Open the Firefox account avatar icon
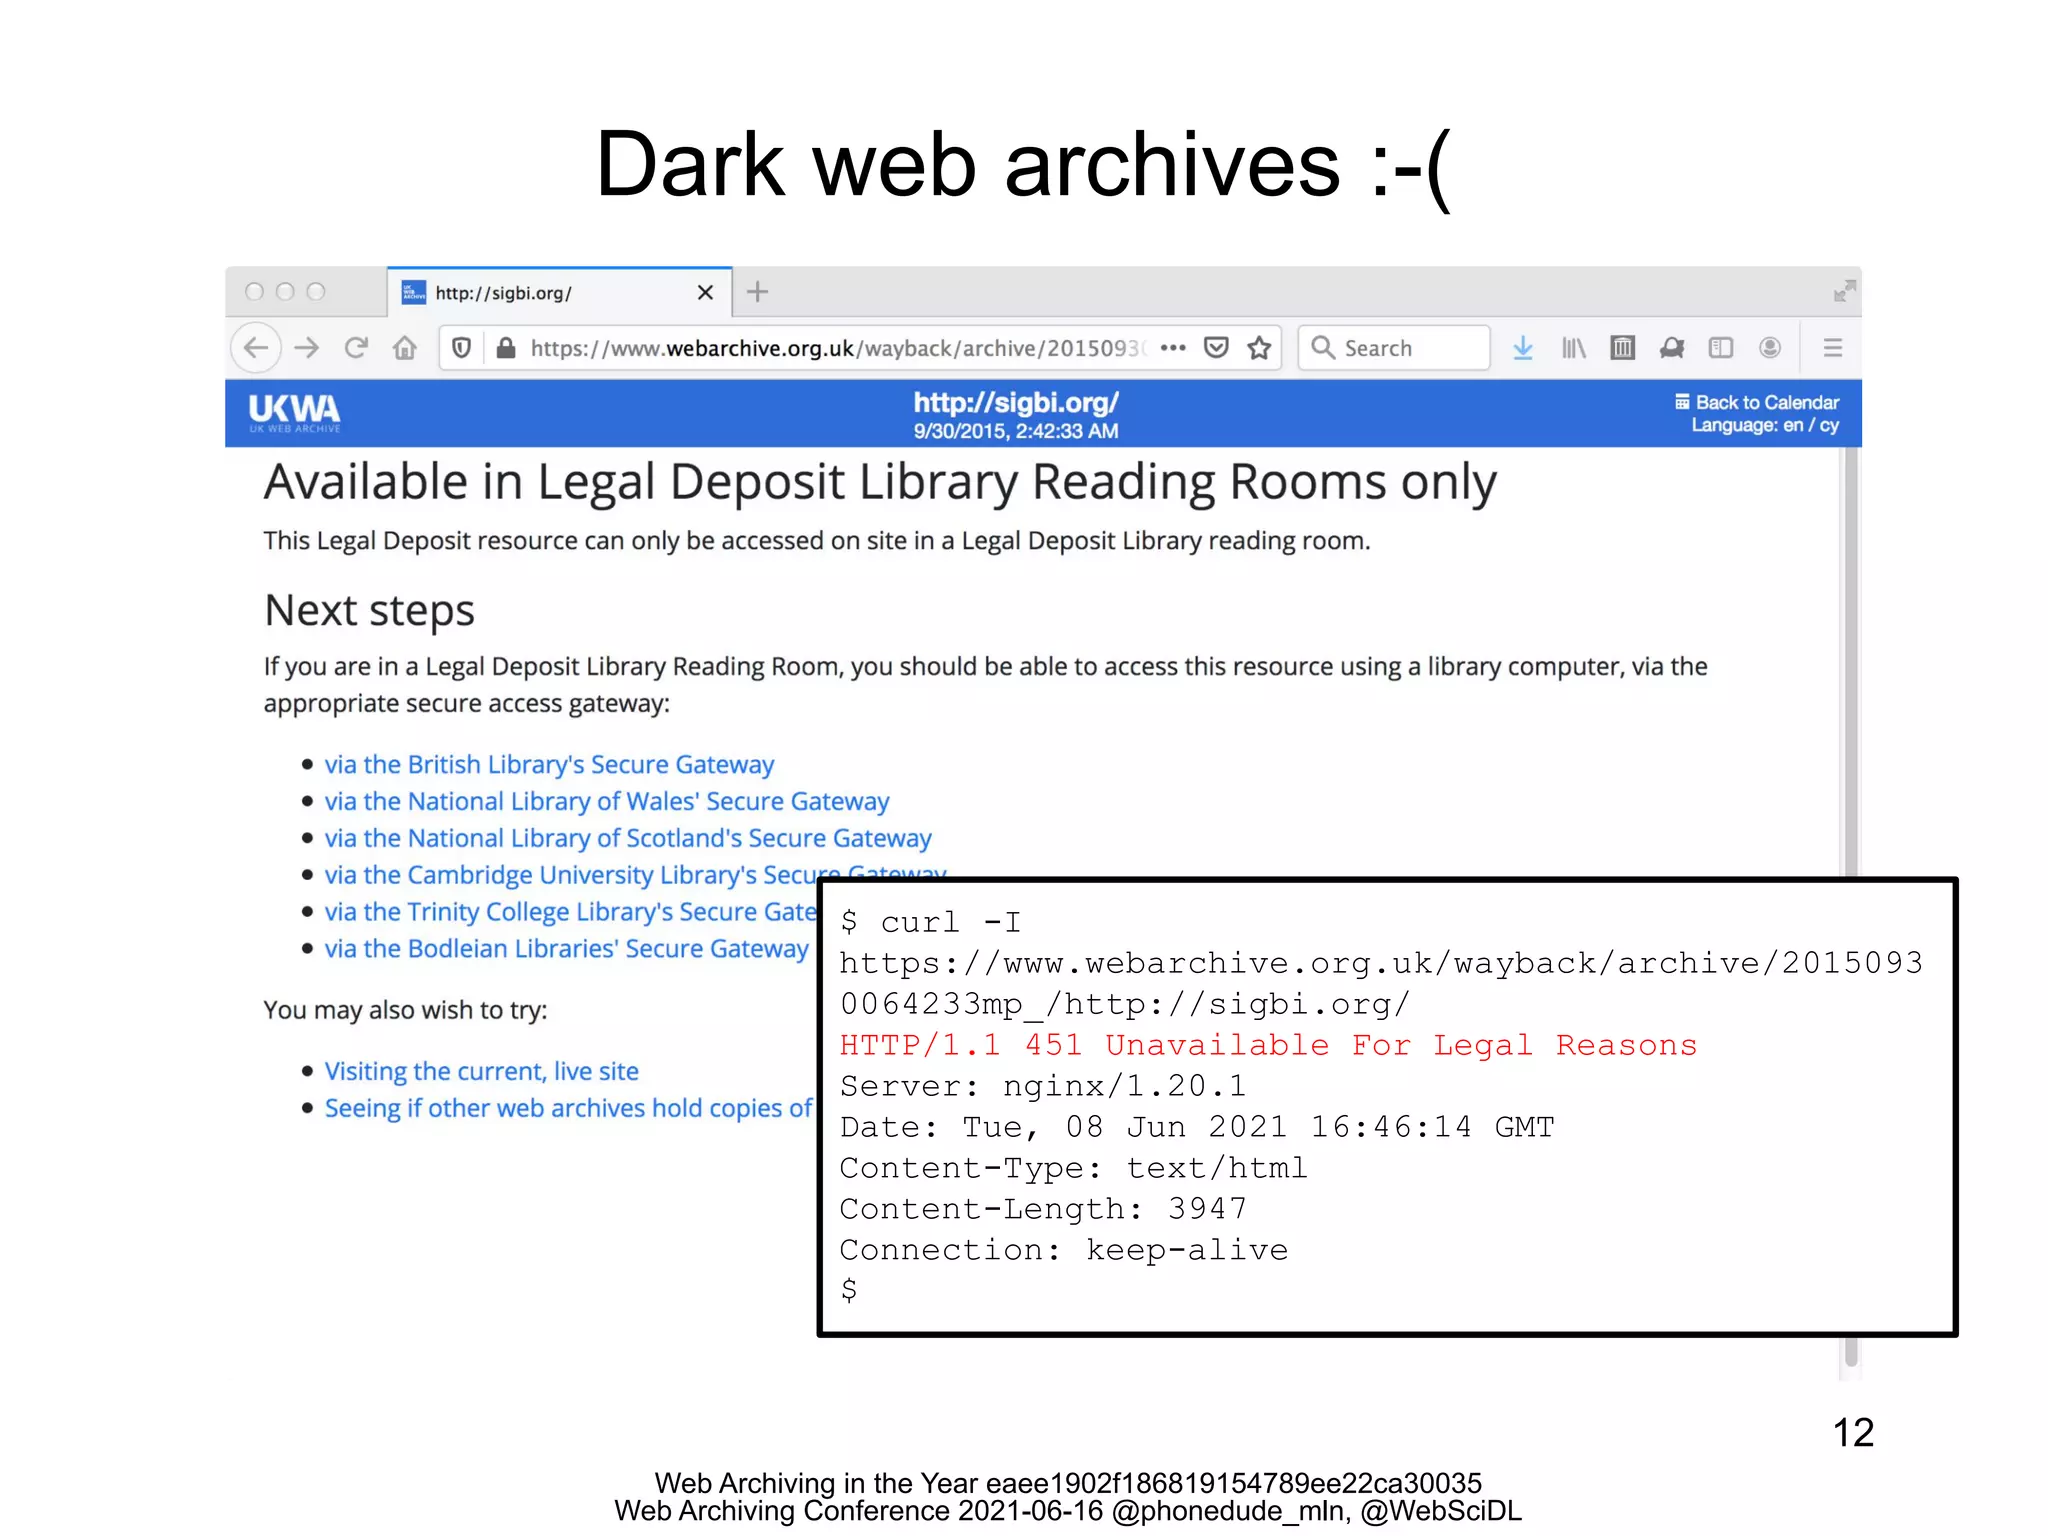The width and height of the screenshot is (2048, 1536). pos(1770,348)
